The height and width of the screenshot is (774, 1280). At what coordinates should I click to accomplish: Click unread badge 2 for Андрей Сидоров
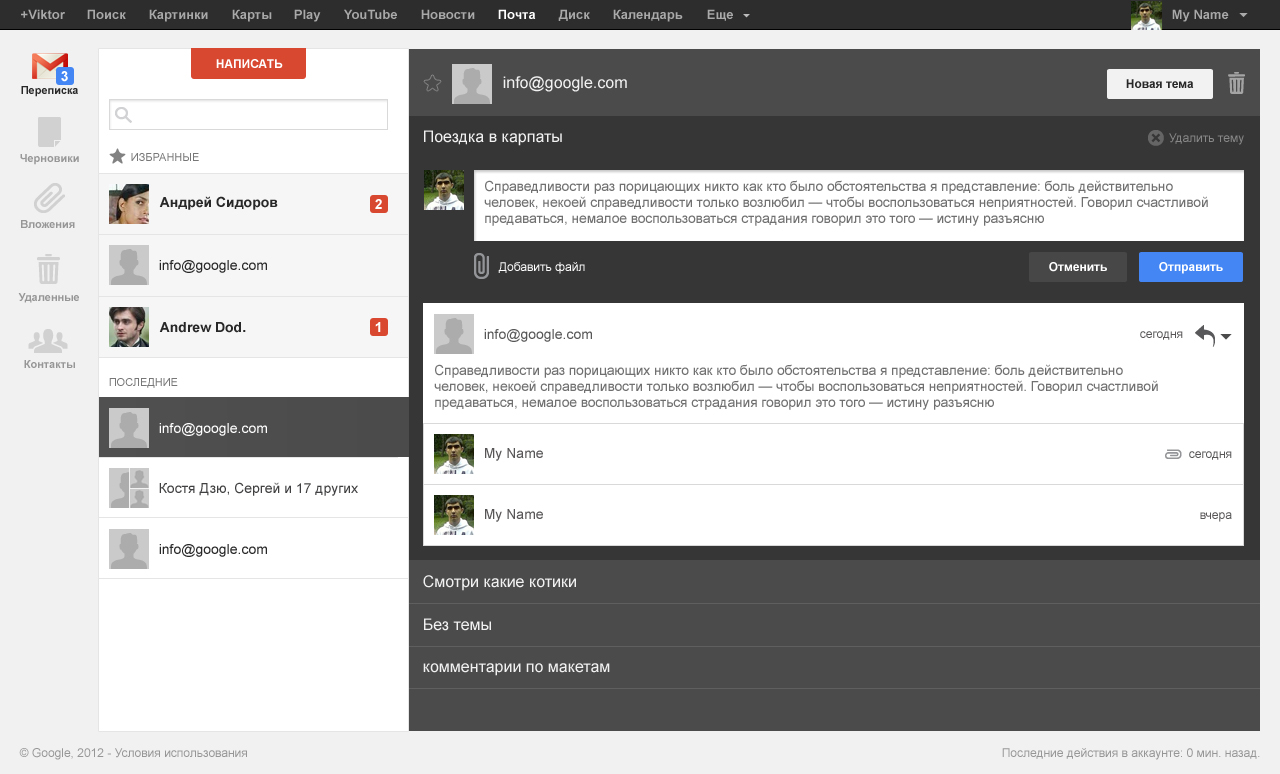tap(379, 204)
